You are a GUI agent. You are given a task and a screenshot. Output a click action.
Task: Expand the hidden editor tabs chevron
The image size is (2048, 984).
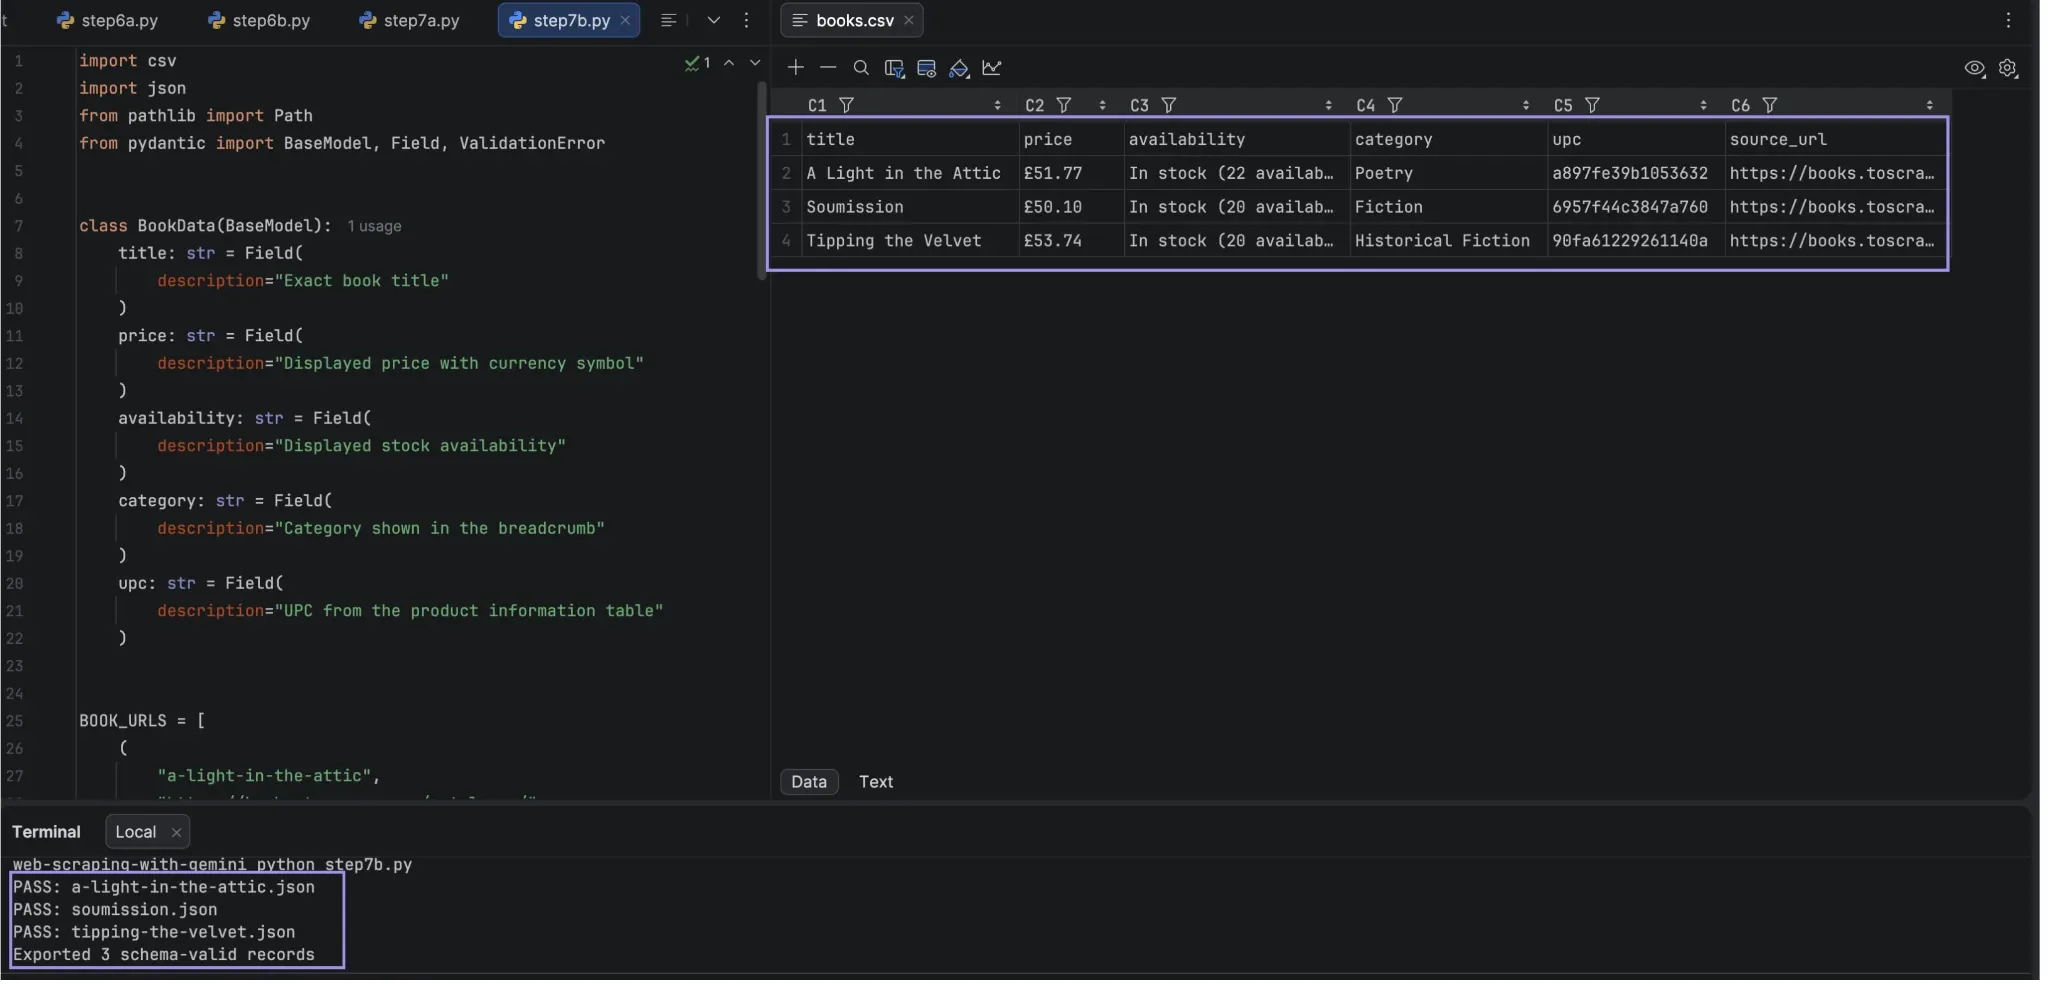pyautogui.click(x=713, y=20)
